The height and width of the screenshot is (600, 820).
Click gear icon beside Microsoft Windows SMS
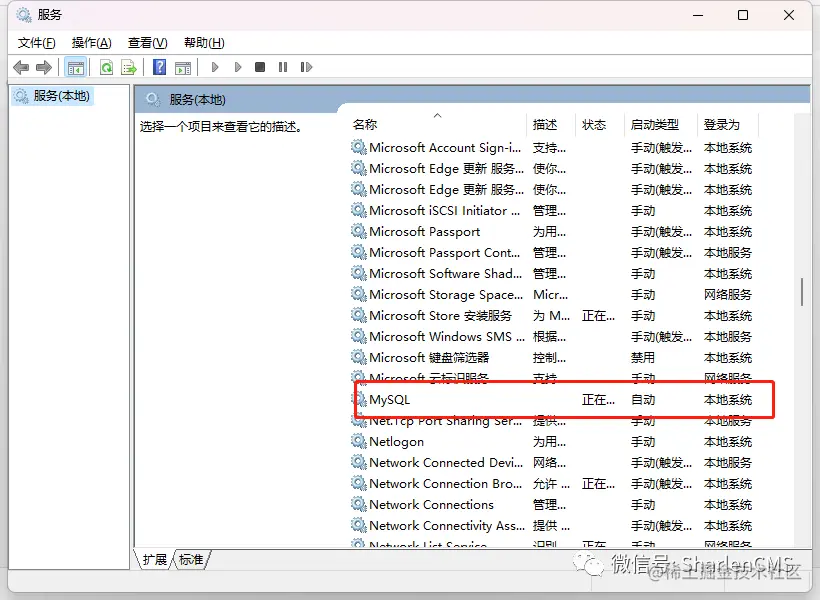(359, 336)
